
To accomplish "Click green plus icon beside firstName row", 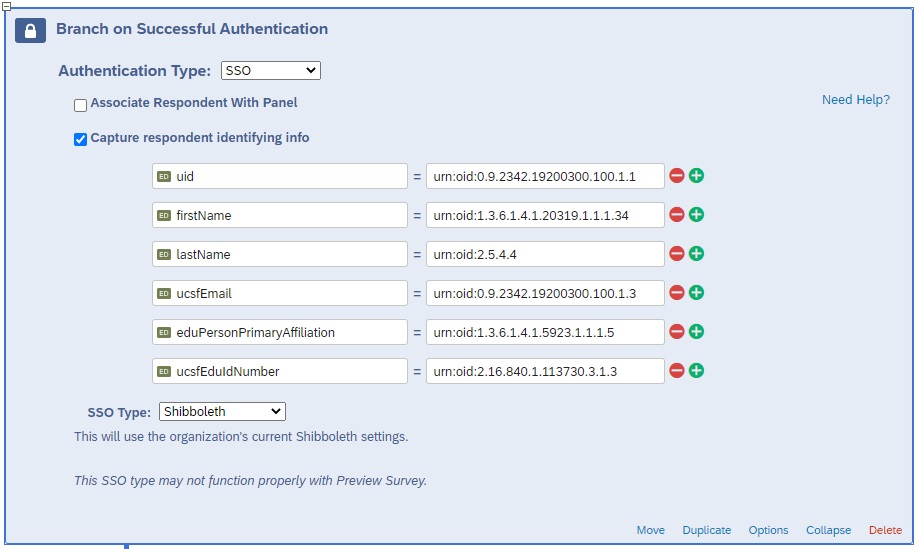I will coord(696,215).
